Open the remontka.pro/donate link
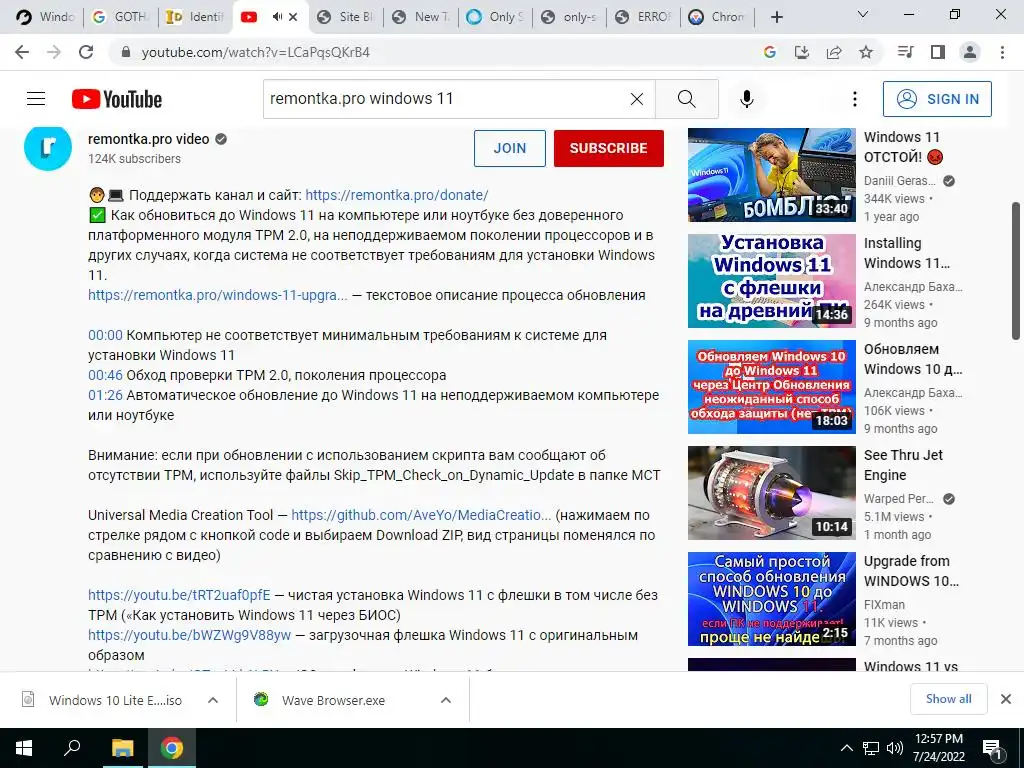Screen dimensions: 1024x768 (396, 195)
